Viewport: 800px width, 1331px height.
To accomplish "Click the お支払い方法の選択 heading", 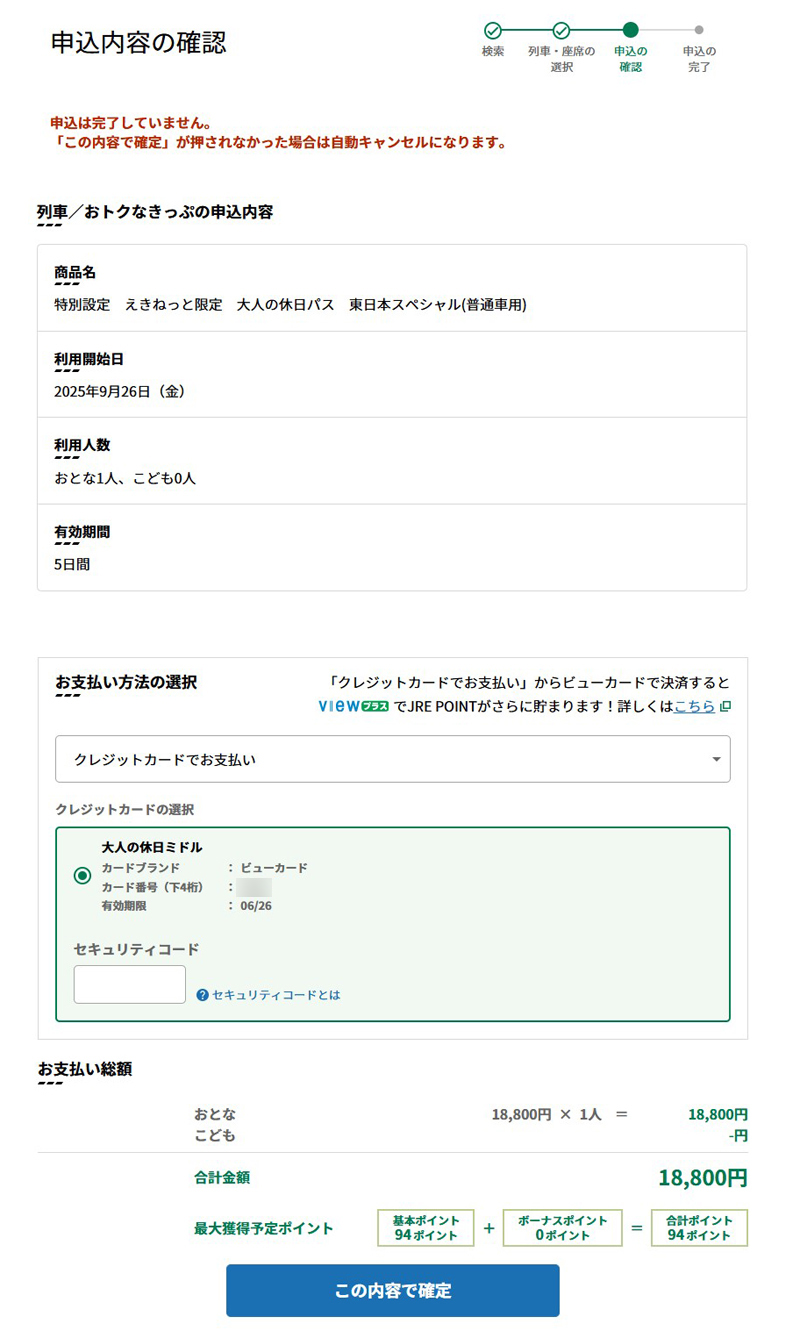I will click(x=126, y=682).
